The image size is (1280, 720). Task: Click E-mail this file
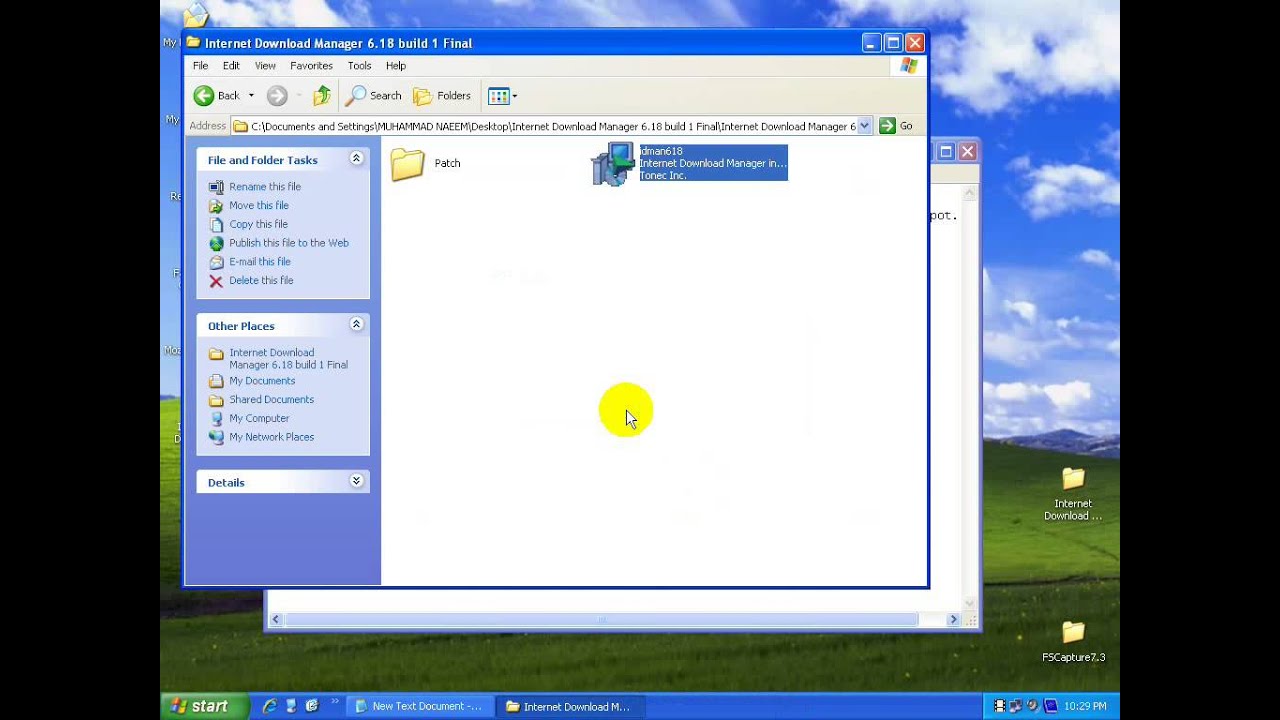(260, 262)
